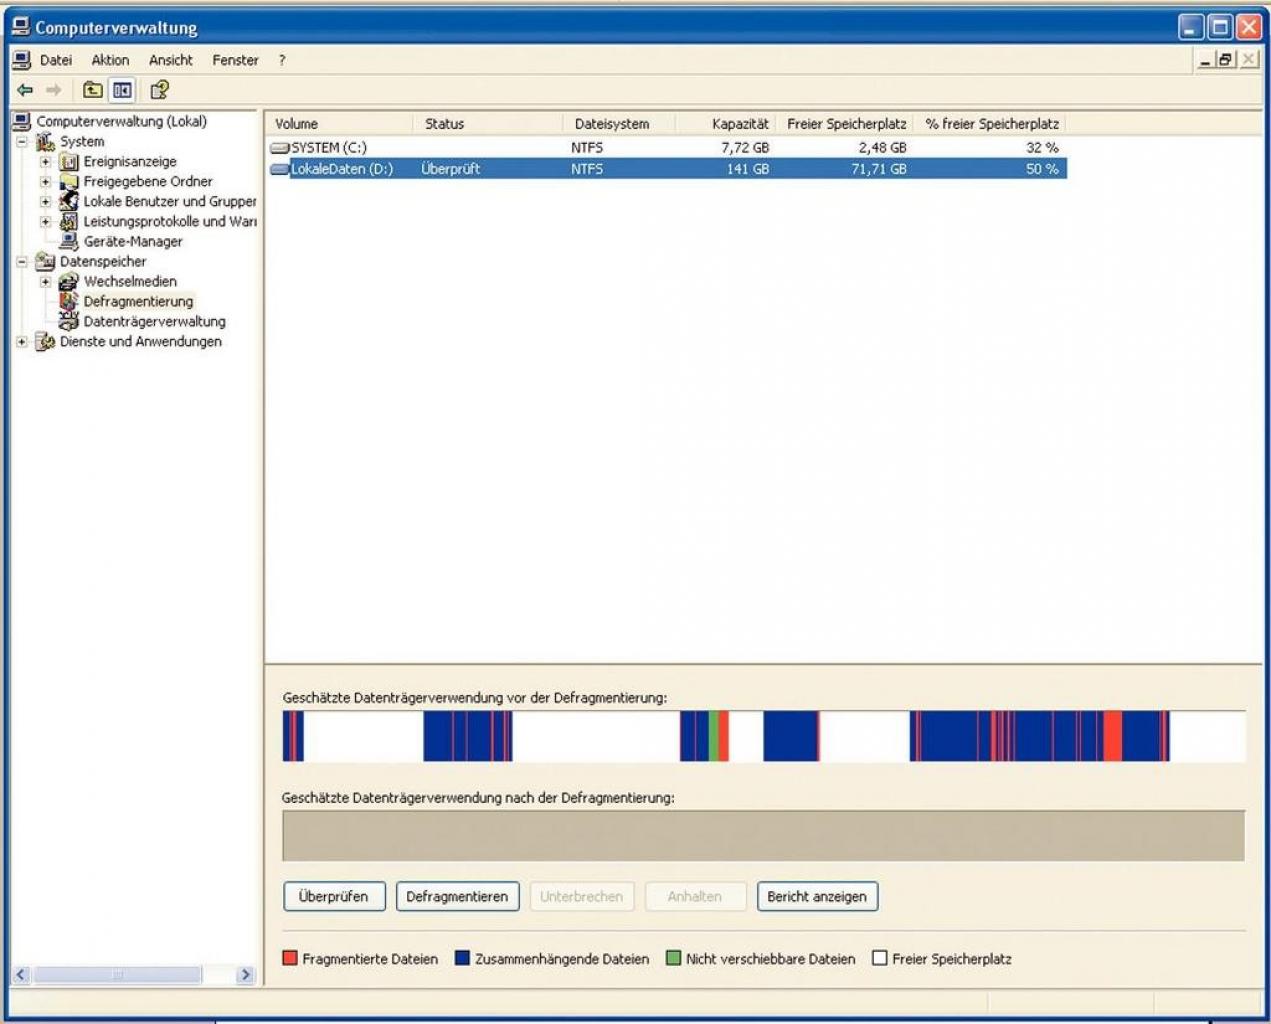Toggle the console tree show/hide icon
Screen dimensions: 1271x1024
(x=122, y=90)
